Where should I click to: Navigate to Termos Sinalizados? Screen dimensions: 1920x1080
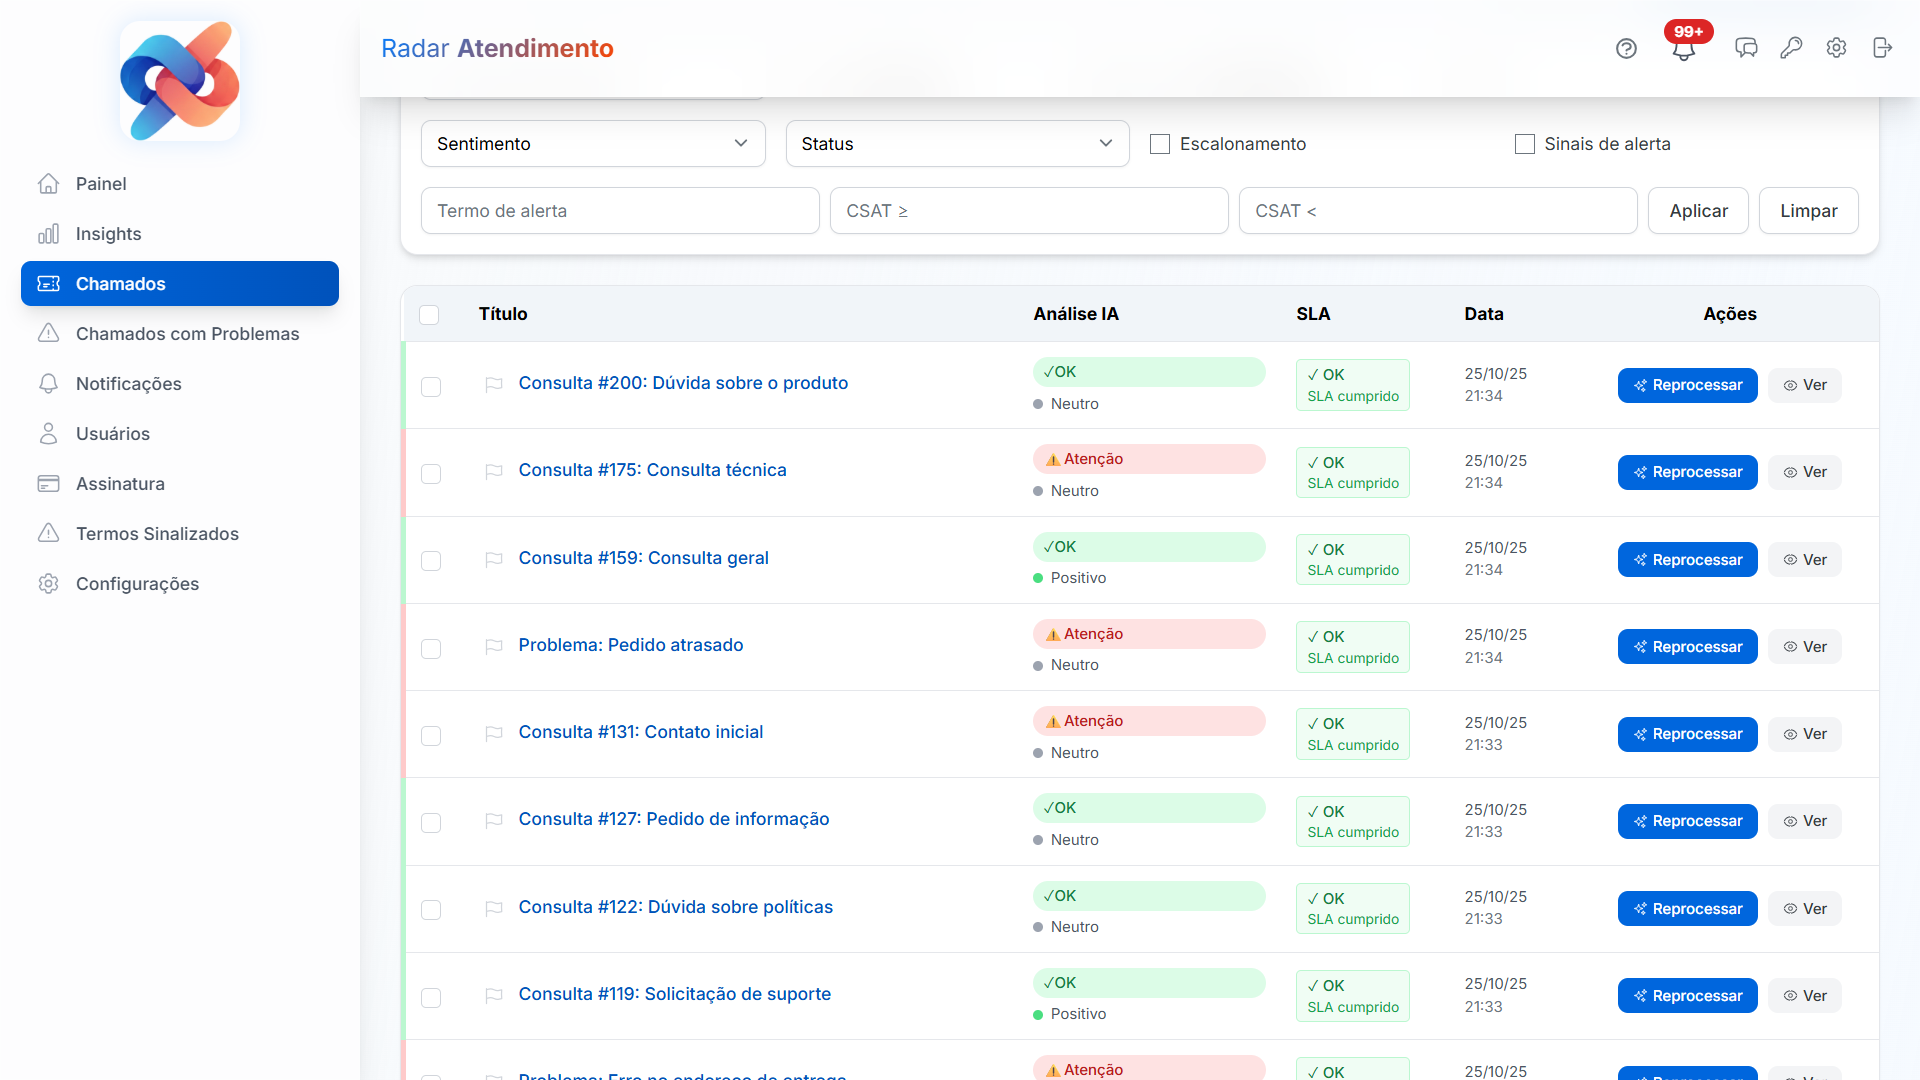pyautogui.click(x=157, y=533)
